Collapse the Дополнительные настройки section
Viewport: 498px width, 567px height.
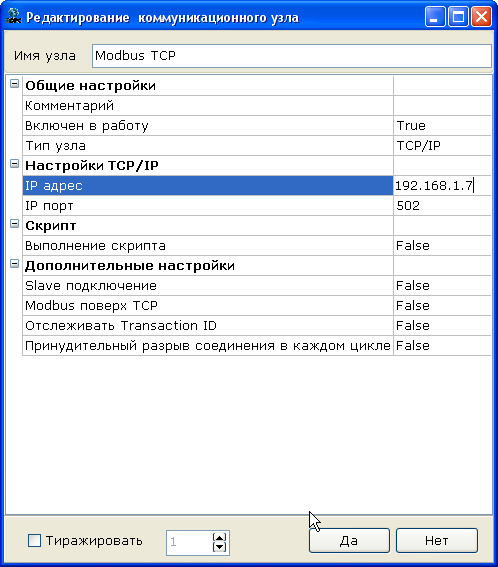pos(14,264)
